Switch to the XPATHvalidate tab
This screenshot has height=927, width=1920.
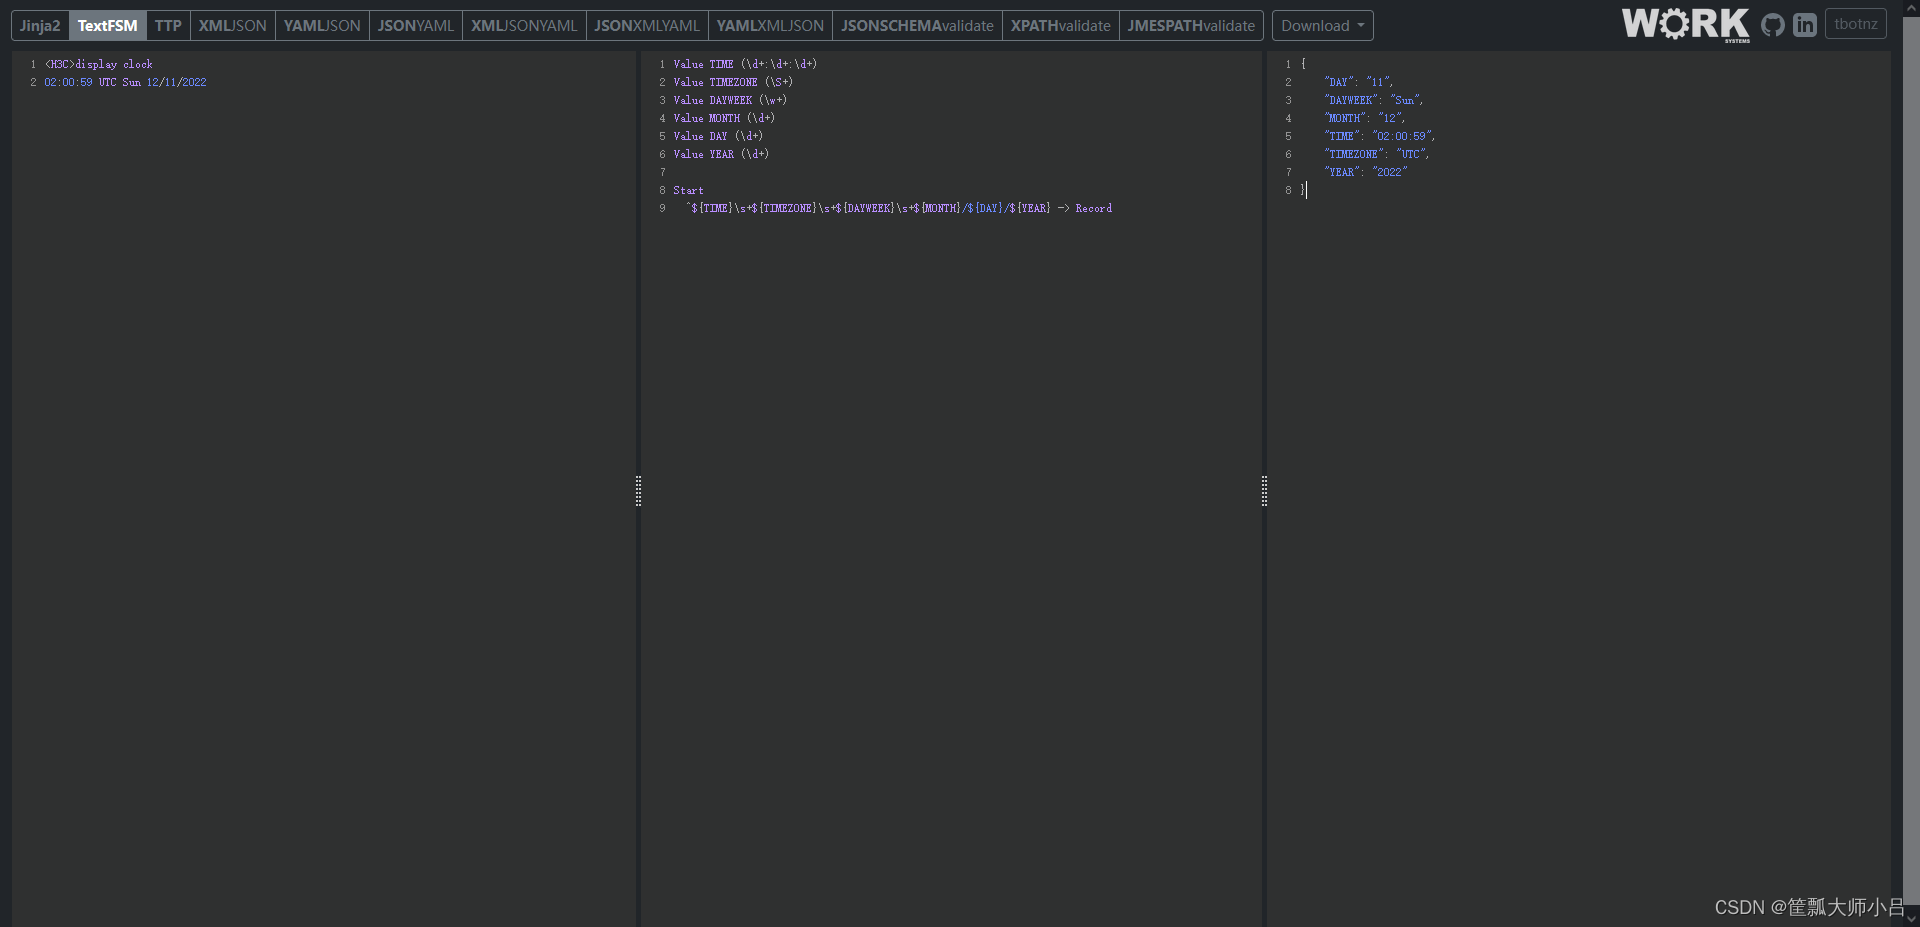coord(1060,26)
